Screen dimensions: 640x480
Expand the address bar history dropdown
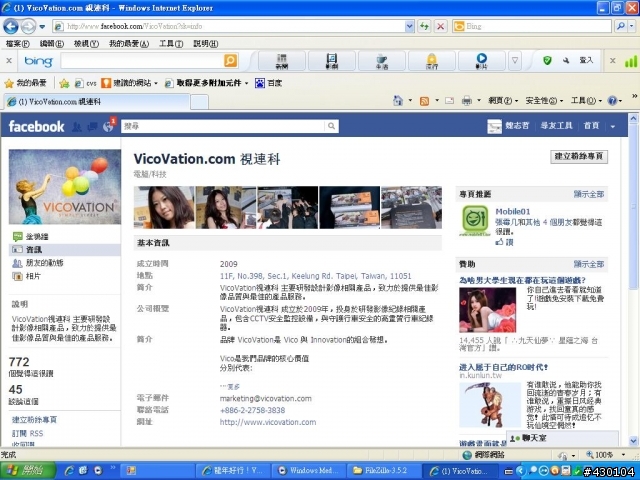pos(410,27)
